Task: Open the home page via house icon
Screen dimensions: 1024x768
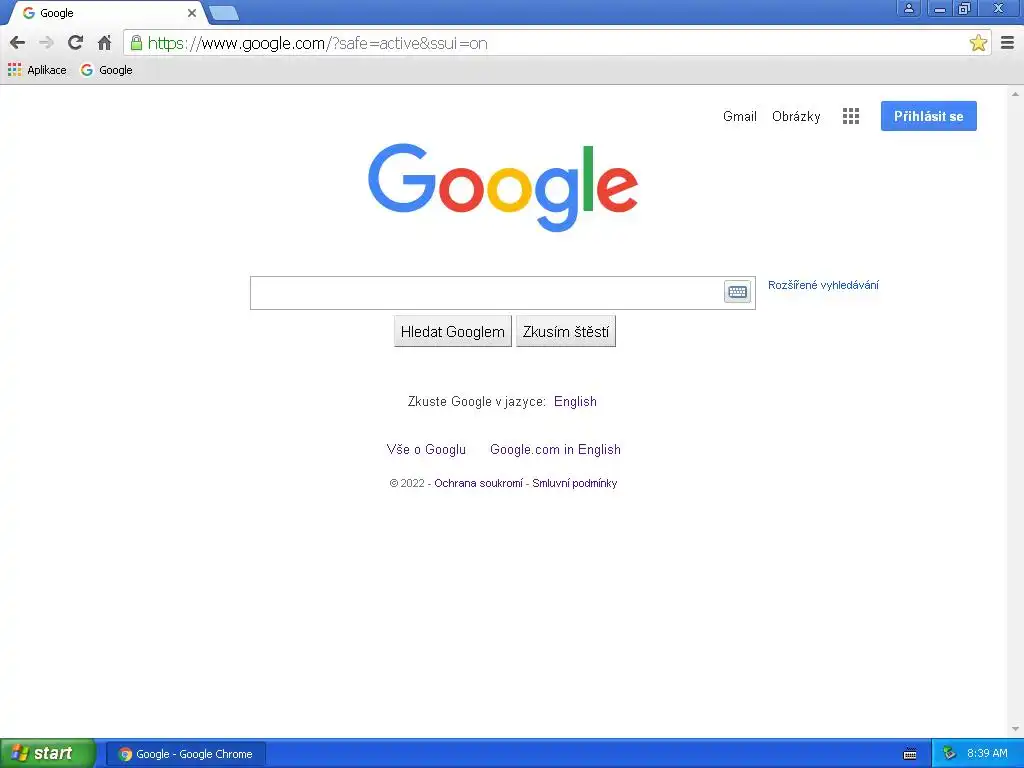Action: point(104,43)
